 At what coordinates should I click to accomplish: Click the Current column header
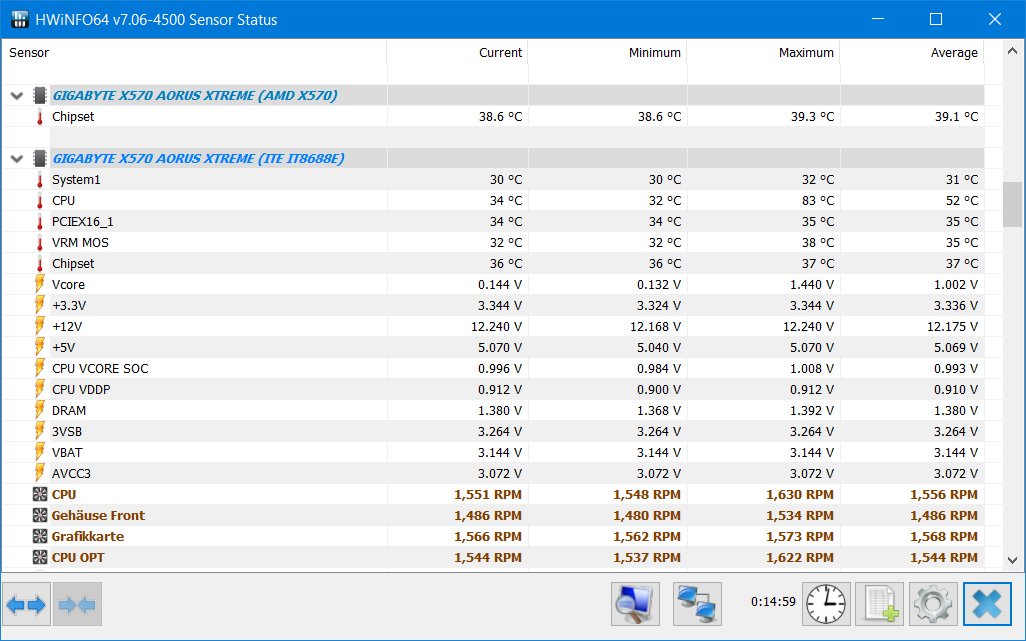pos(457,53)
